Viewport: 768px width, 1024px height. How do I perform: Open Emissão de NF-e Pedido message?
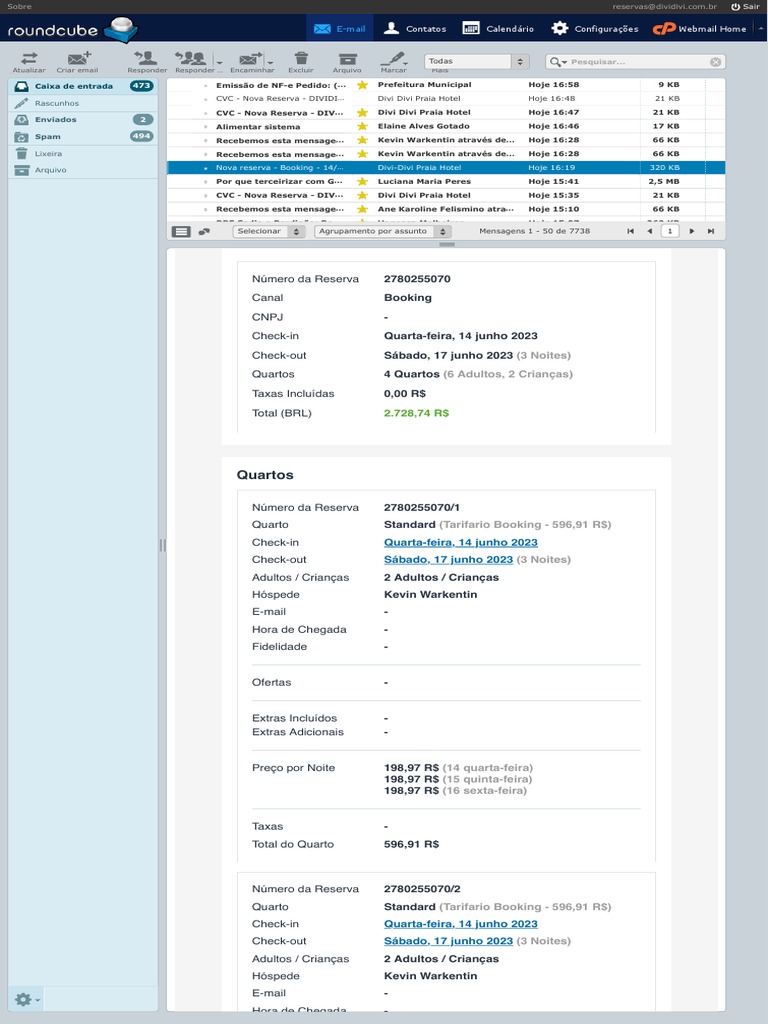pyautogui.click(x=446, y=85)
